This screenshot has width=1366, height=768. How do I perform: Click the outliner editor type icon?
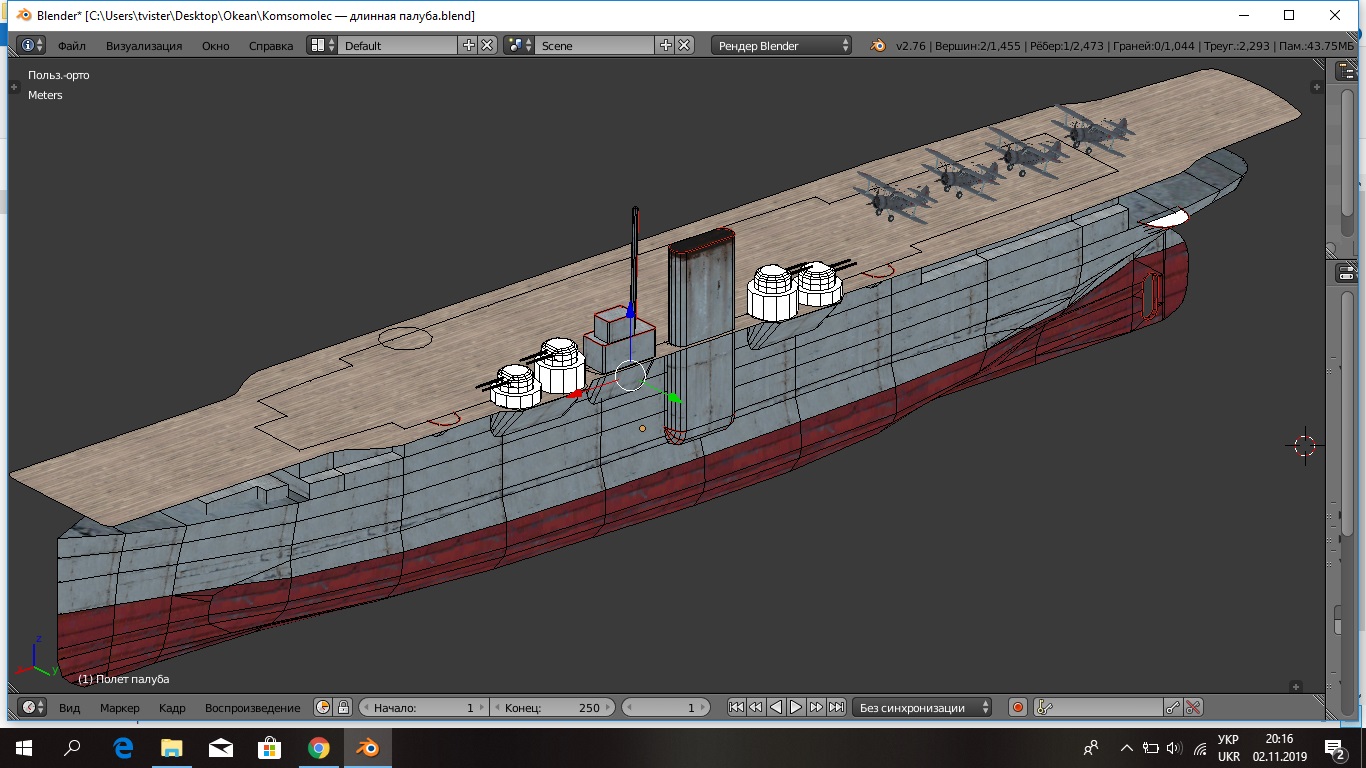click(1345, 71)
